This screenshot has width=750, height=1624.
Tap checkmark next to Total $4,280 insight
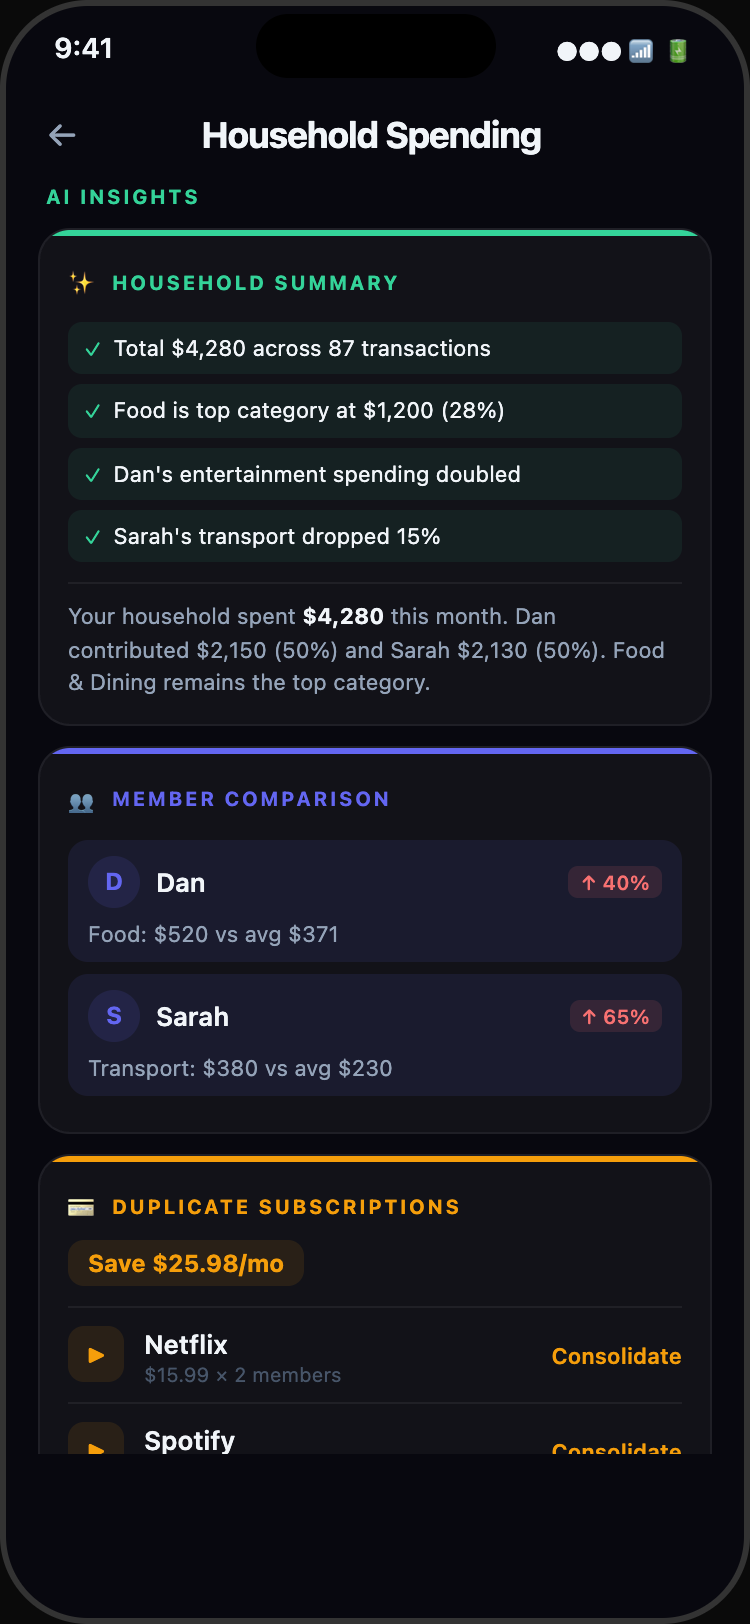click(93, 349)
